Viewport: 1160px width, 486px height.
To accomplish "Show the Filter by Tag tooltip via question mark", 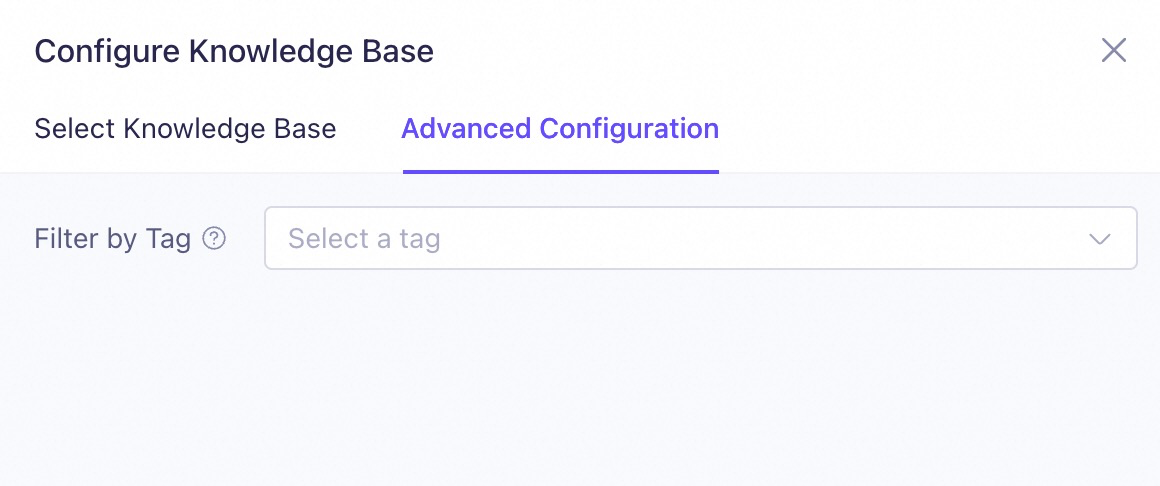I will [x=214, y=238].
